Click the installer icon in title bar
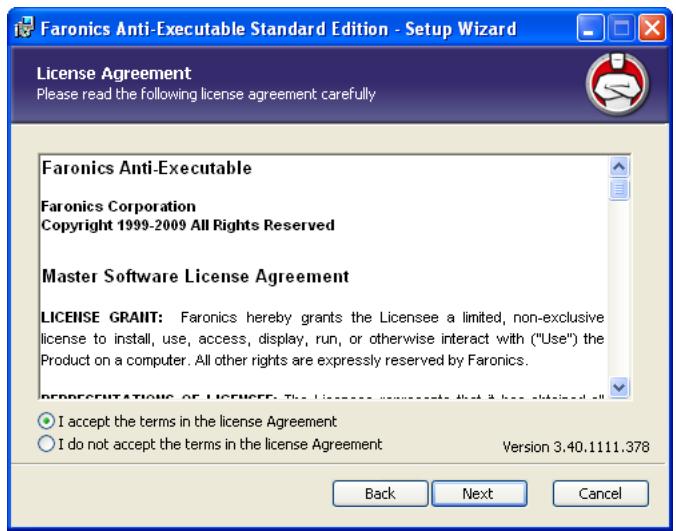Image resolution: width=676 pixels, height=531 pixels. (x=24, y=28)
